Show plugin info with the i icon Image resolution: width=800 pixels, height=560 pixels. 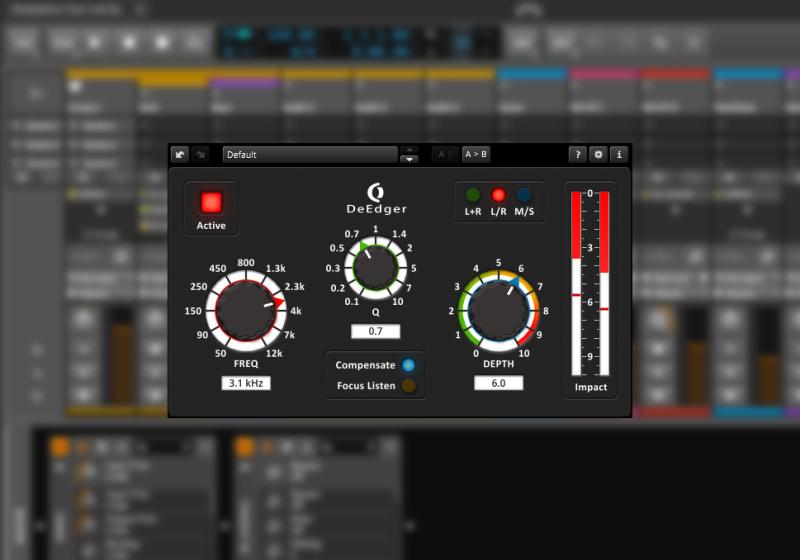point(619,154)
